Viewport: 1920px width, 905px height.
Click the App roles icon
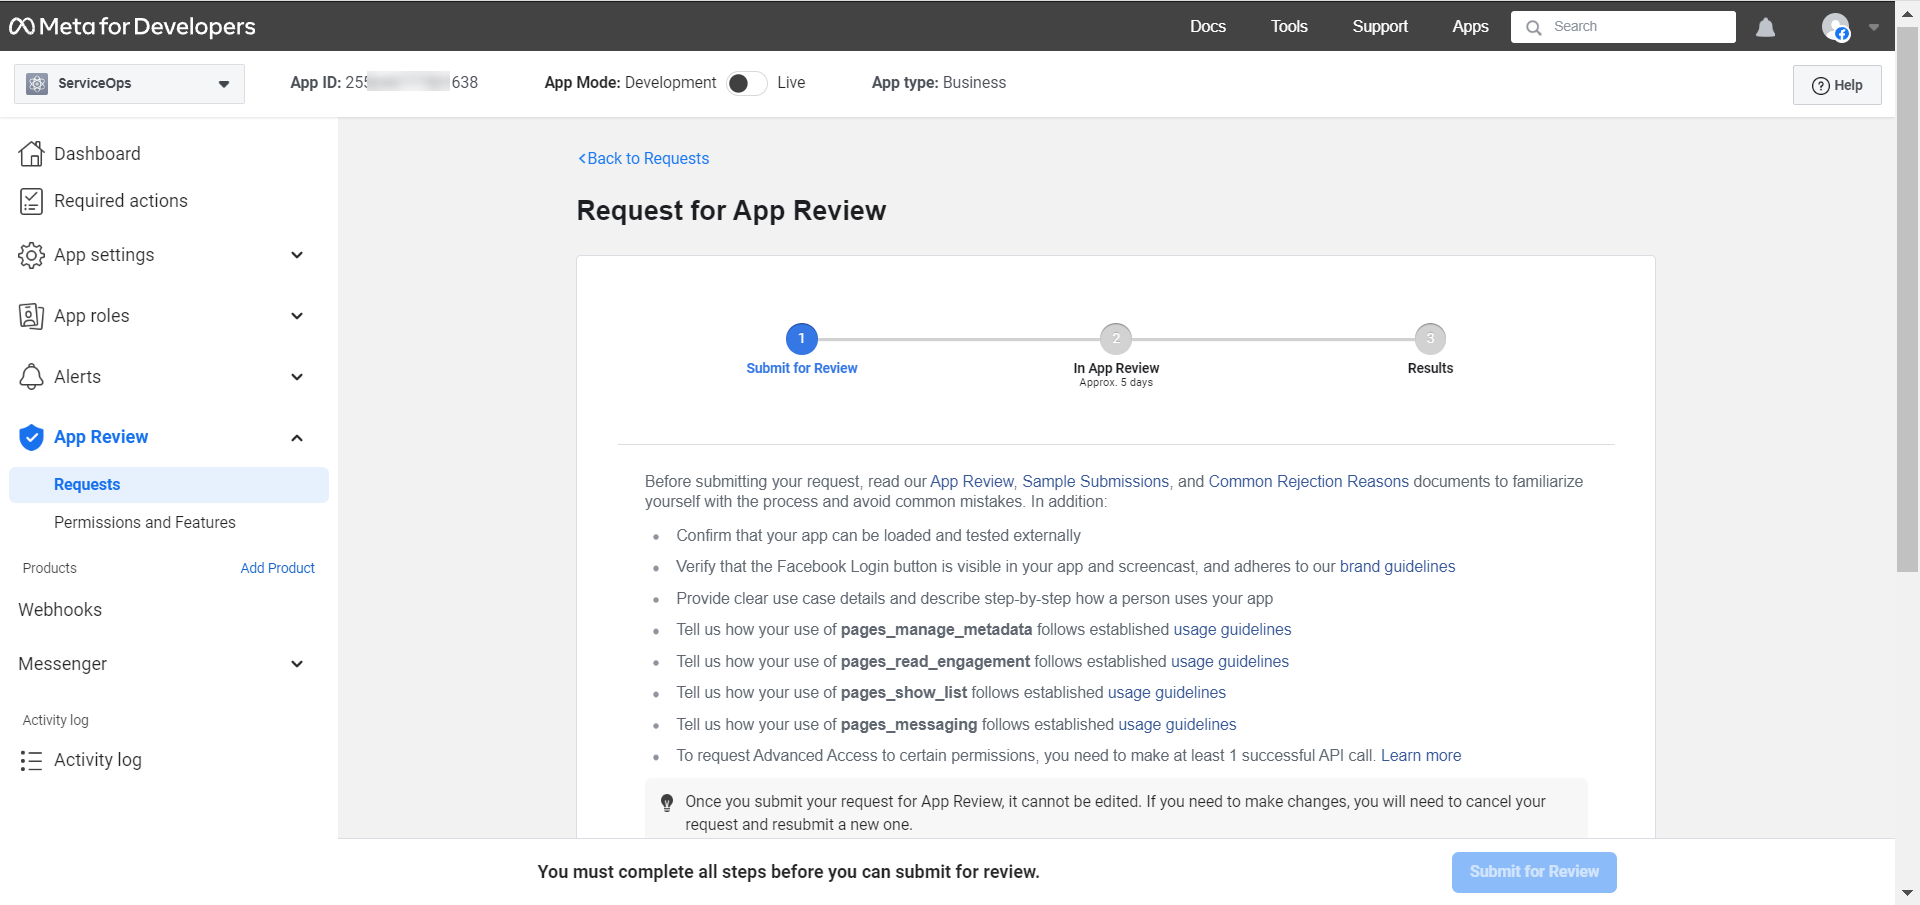click(x=31, y=315)
